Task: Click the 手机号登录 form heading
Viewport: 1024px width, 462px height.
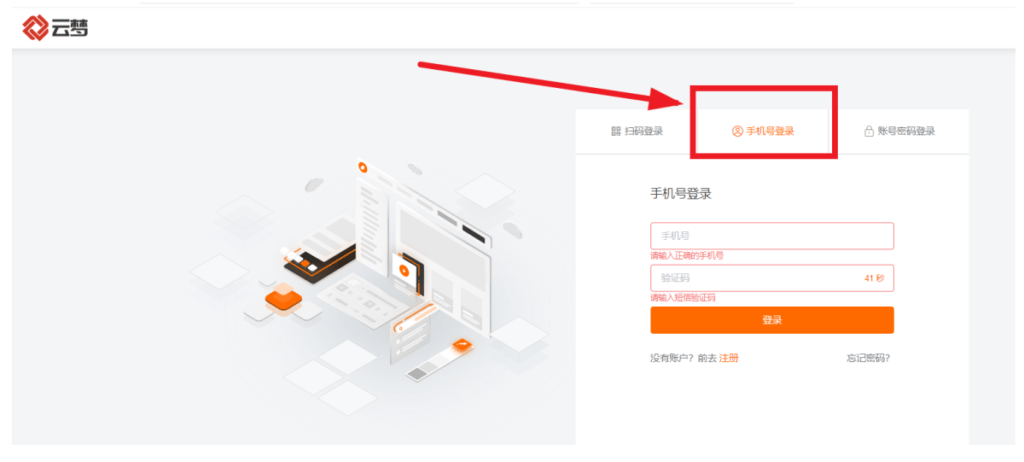Action: click(680, 194)
